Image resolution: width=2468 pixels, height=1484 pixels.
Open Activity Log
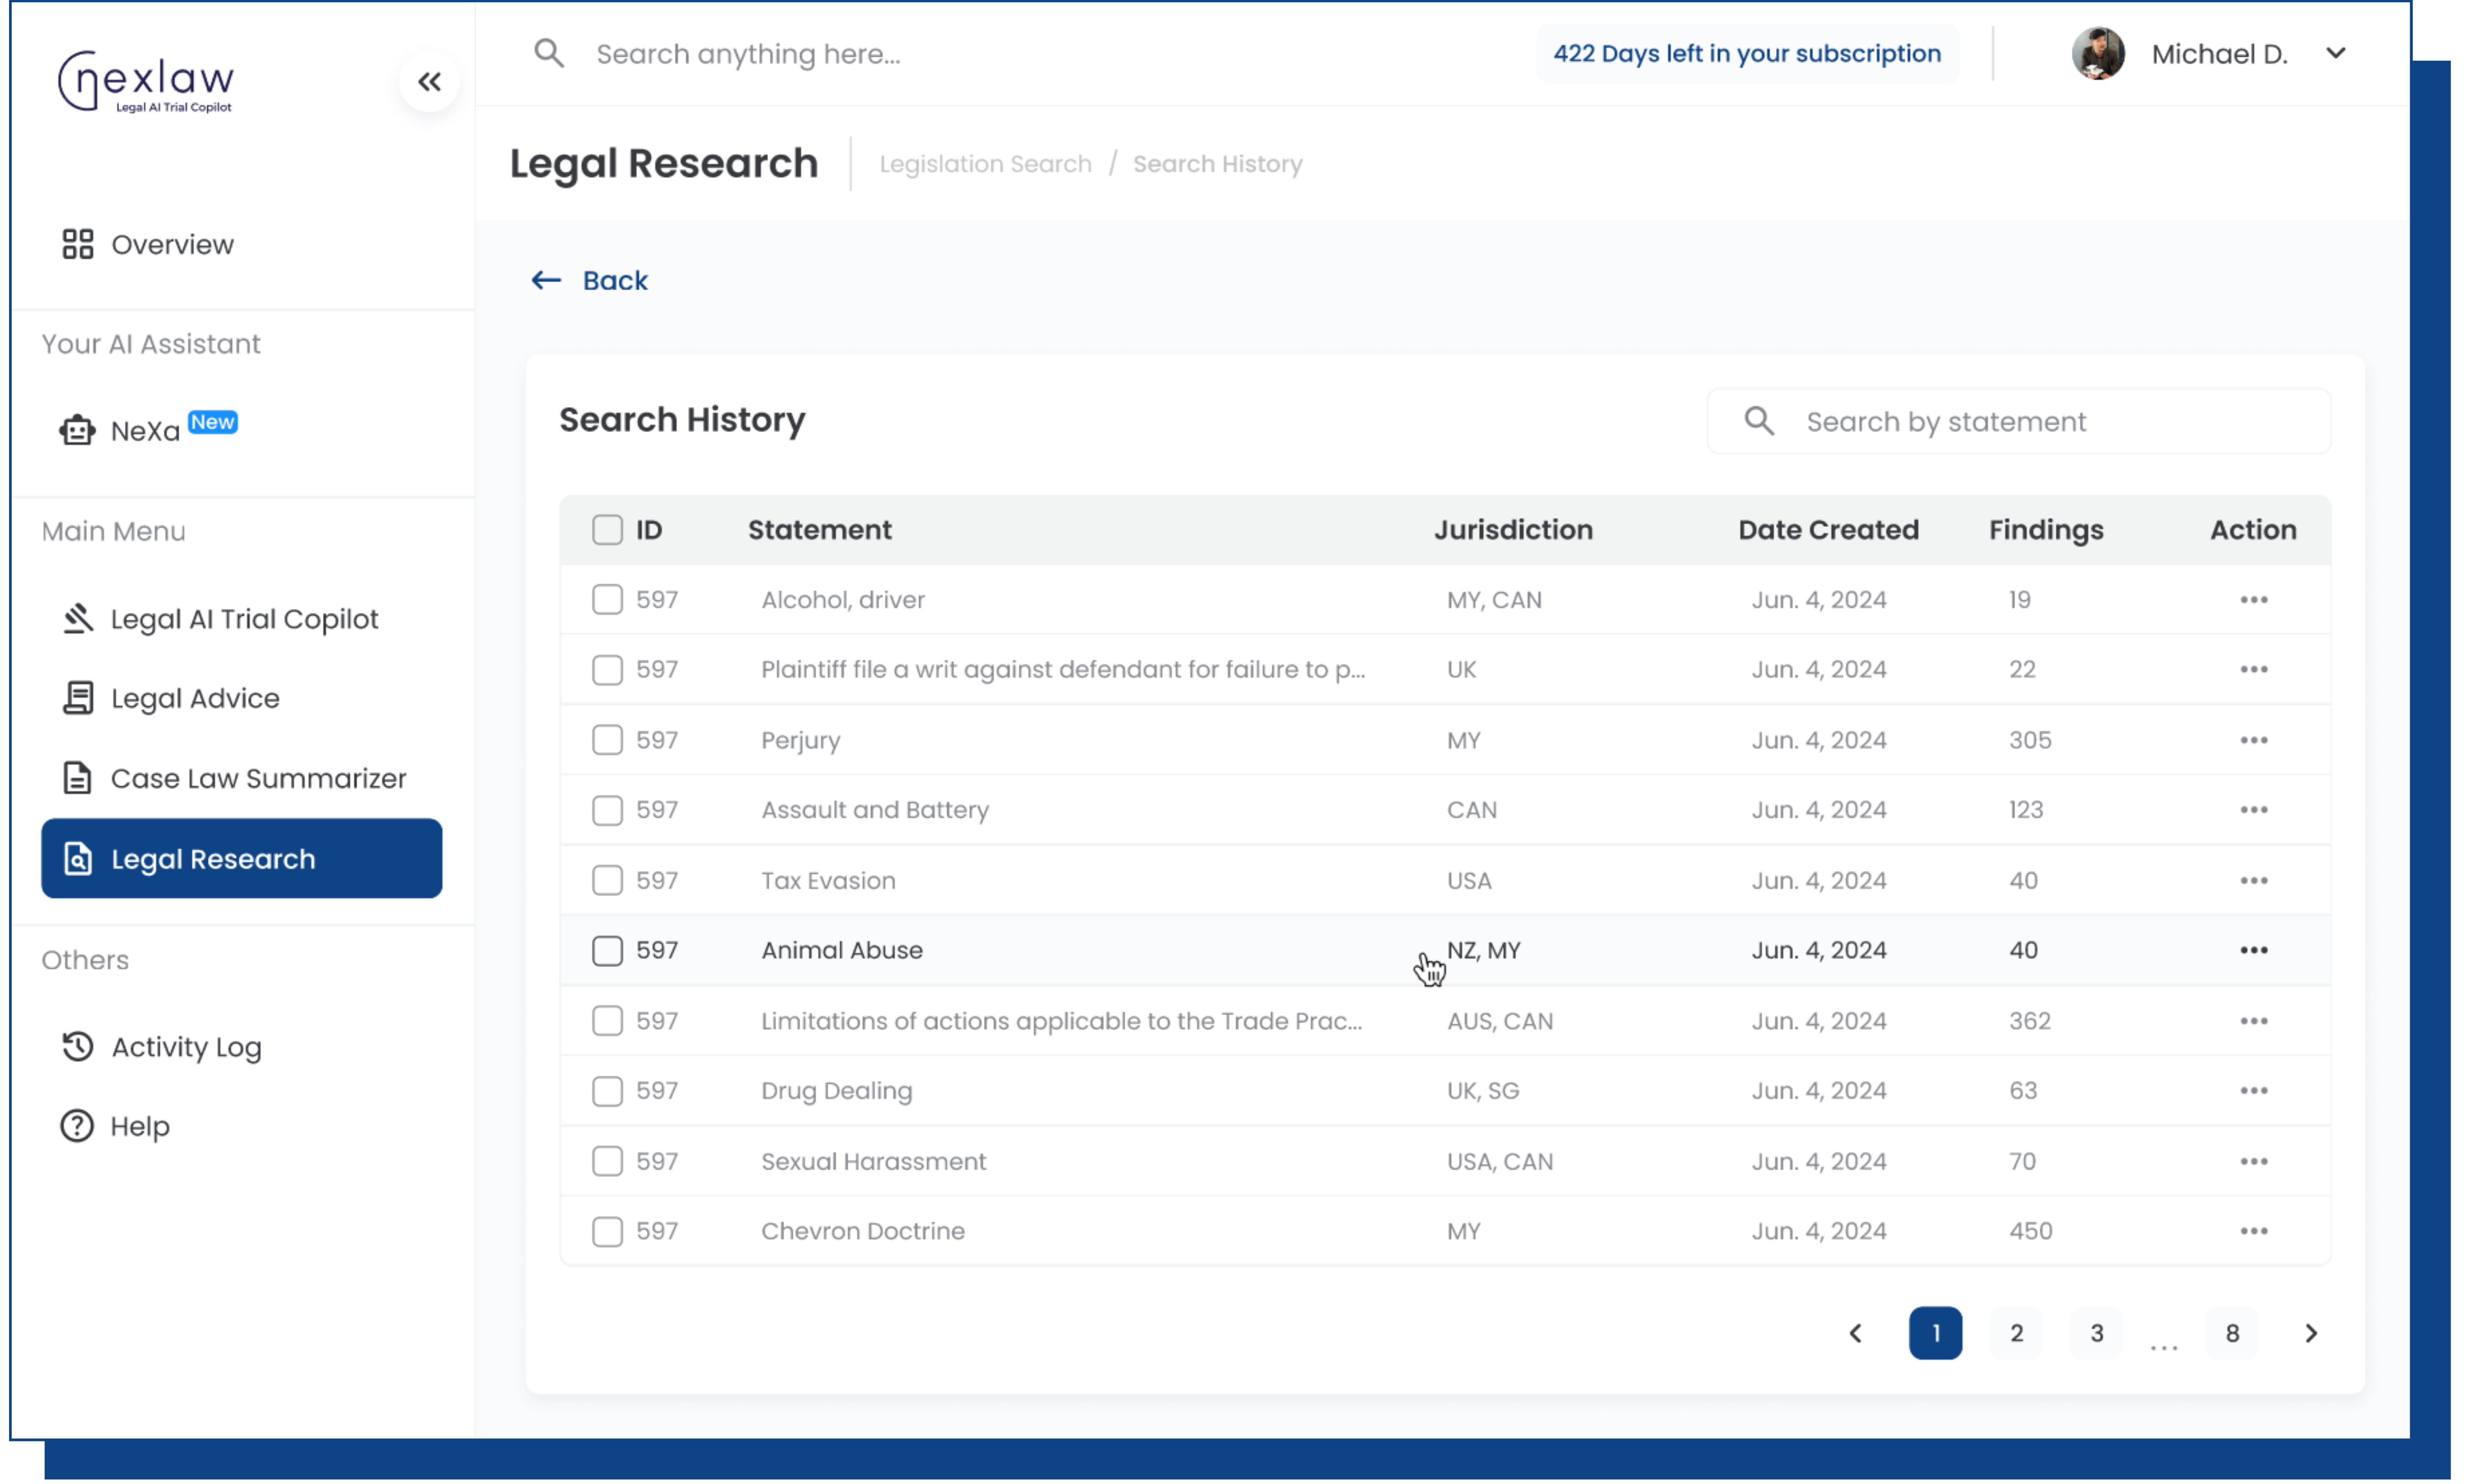point(161,1046)
